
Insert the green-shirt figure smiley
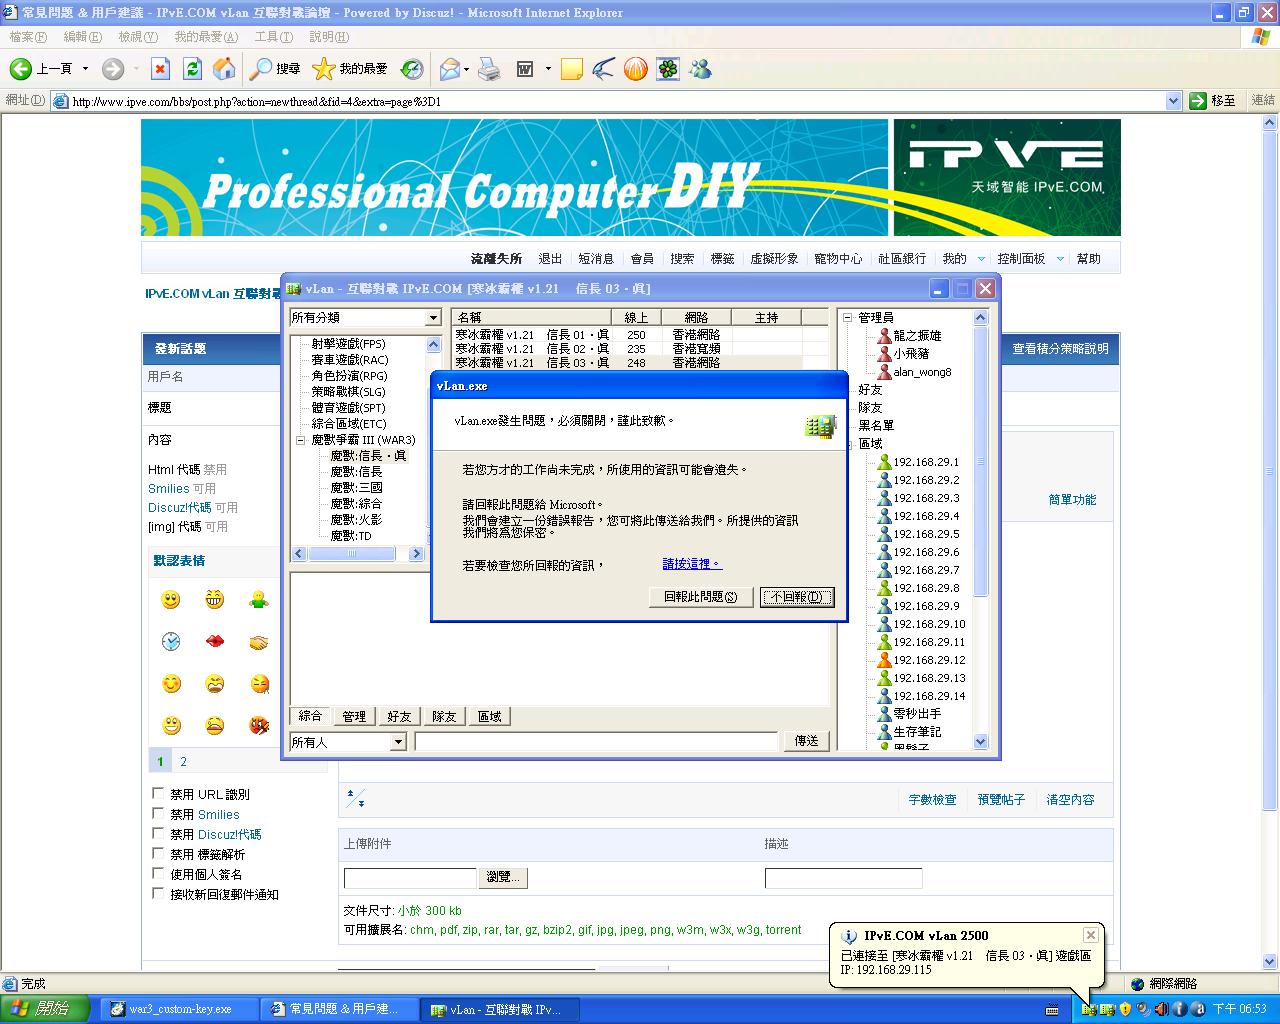(x=259, y=600)
